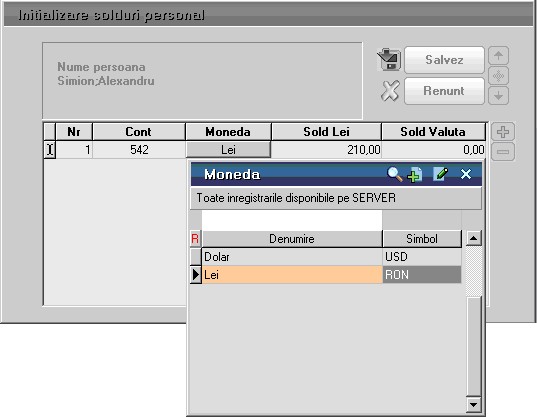Close the Moneda popup with X
The height and width of the screenshot is (417, 537).
pyautogui.click(x=466, y=174)
